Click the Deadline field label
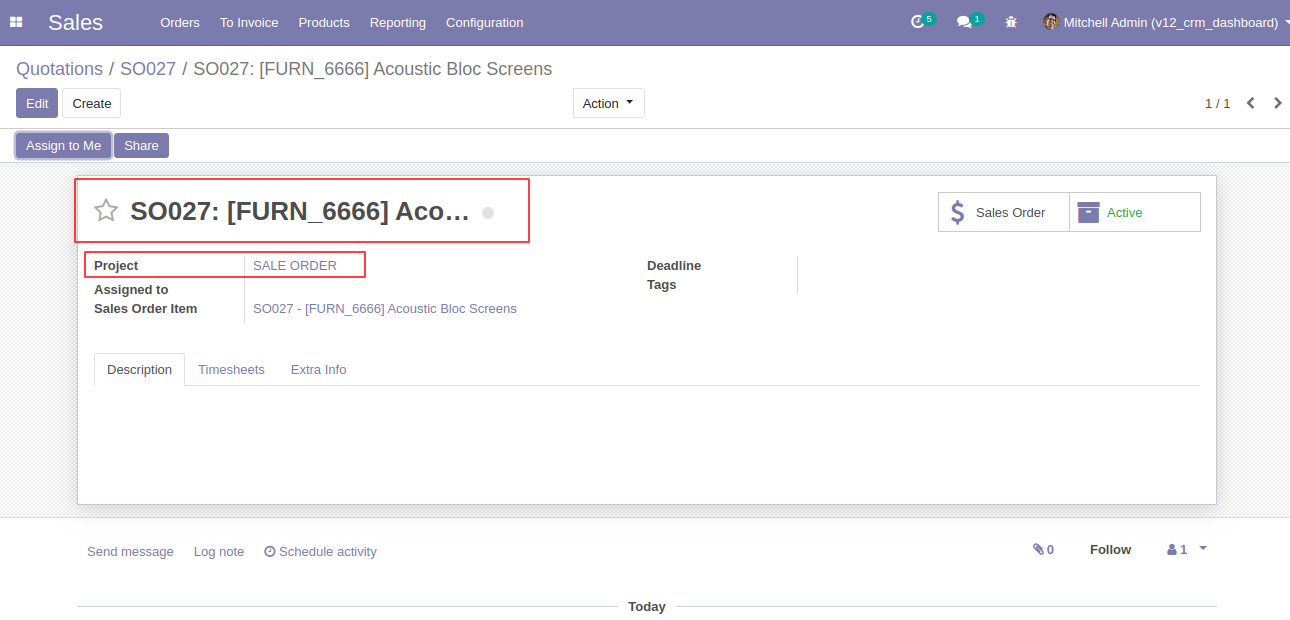This screenshot has height=620, width=1290. pos(674,265)
